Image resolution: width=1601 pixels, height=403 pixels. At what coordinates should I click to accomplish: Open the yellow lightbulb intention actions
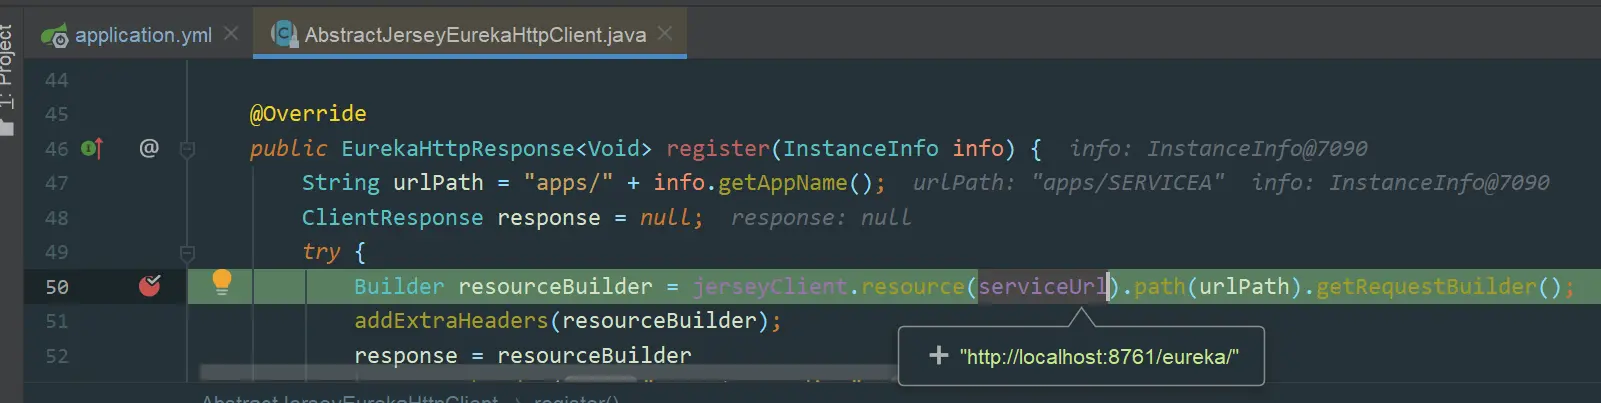click(221, 283)
